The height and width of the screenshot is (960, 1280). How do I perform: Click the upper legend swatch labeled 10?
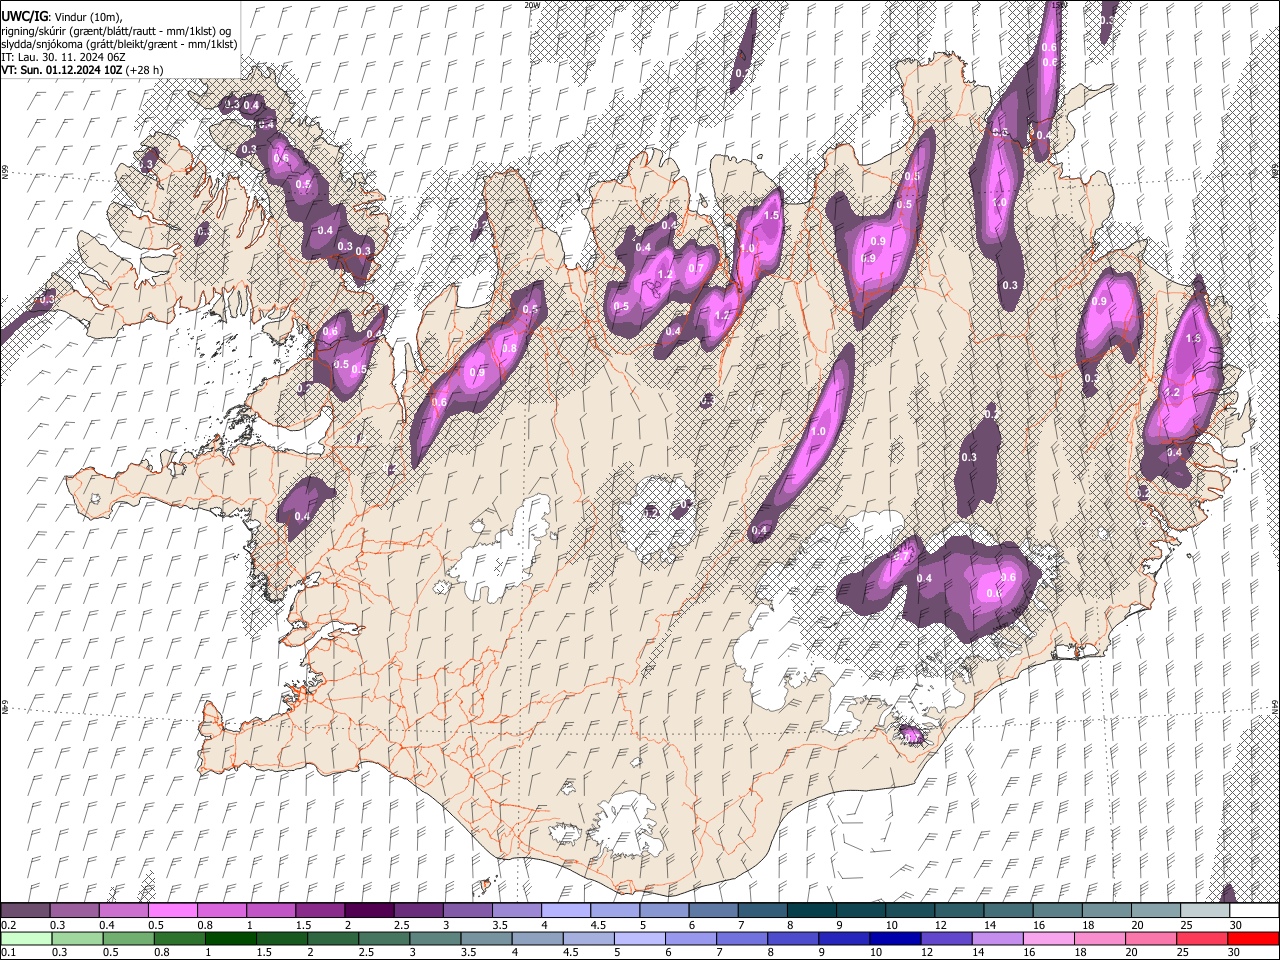click(x=909, y=911)
